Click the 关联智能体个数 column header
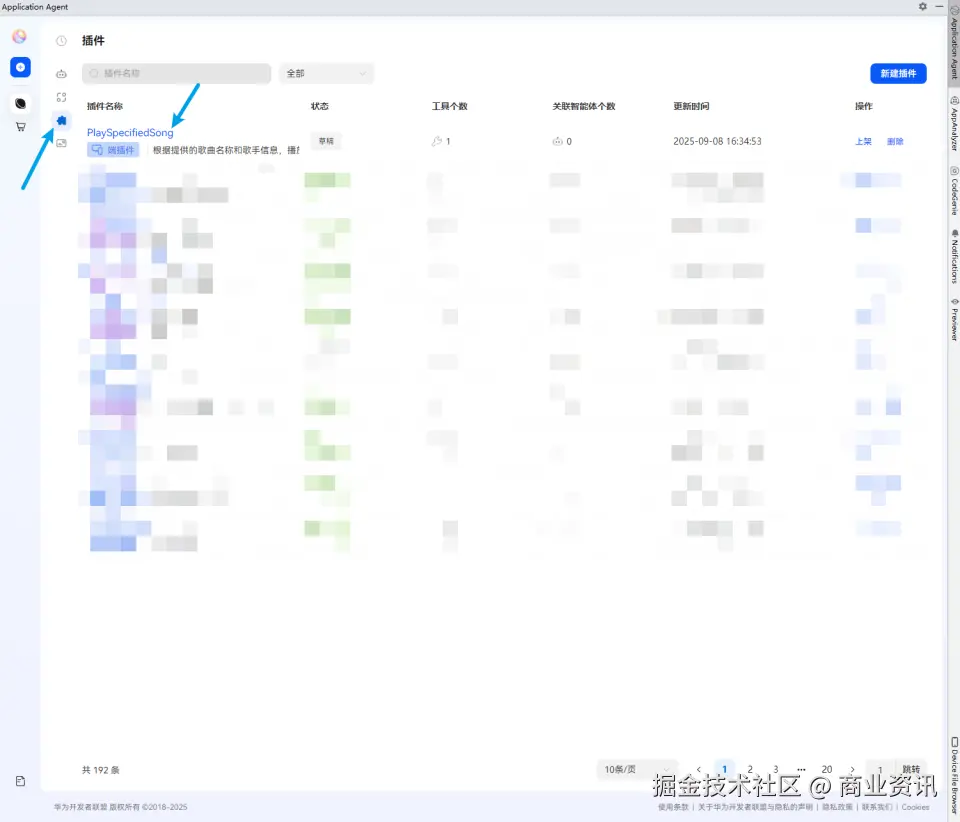 [x=583, y=106]
